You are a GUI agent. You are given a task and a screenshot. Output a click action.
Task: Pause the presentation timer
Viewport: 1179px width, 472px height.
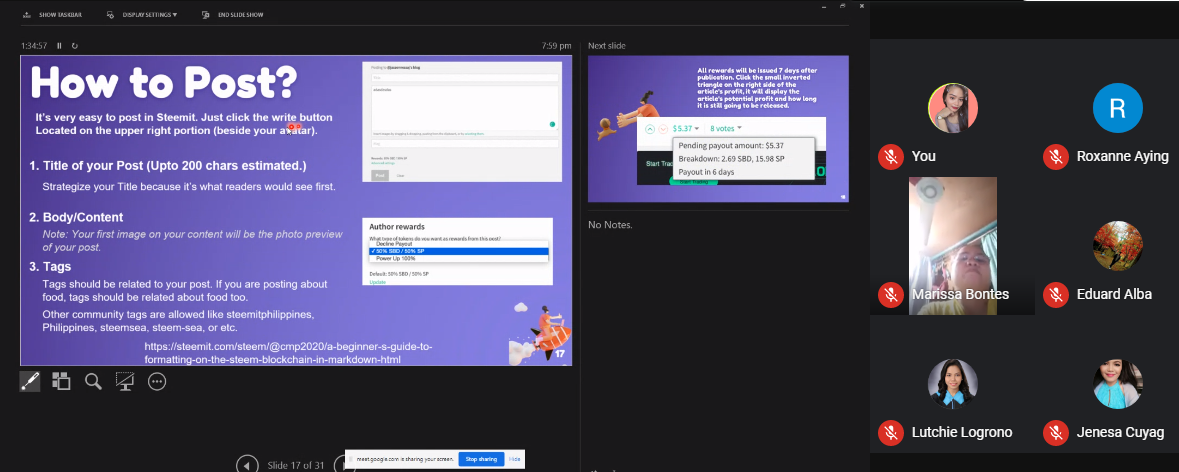(x=59, y=46)
